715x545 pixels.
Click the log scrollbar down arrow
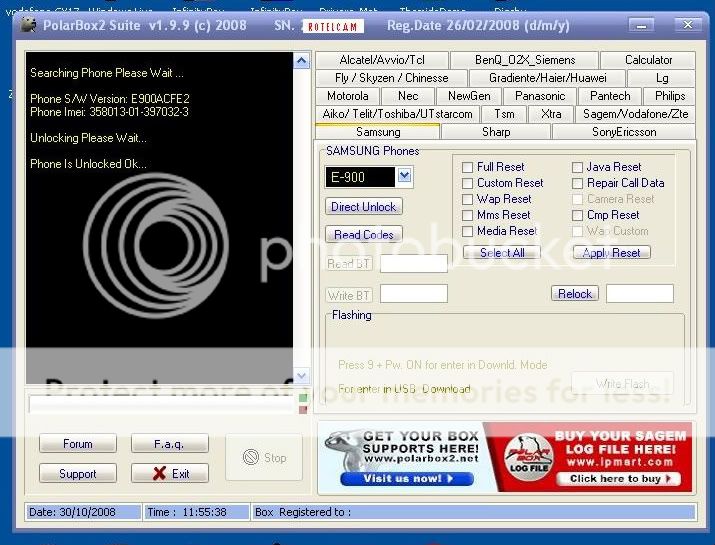[x=301, y=376]
